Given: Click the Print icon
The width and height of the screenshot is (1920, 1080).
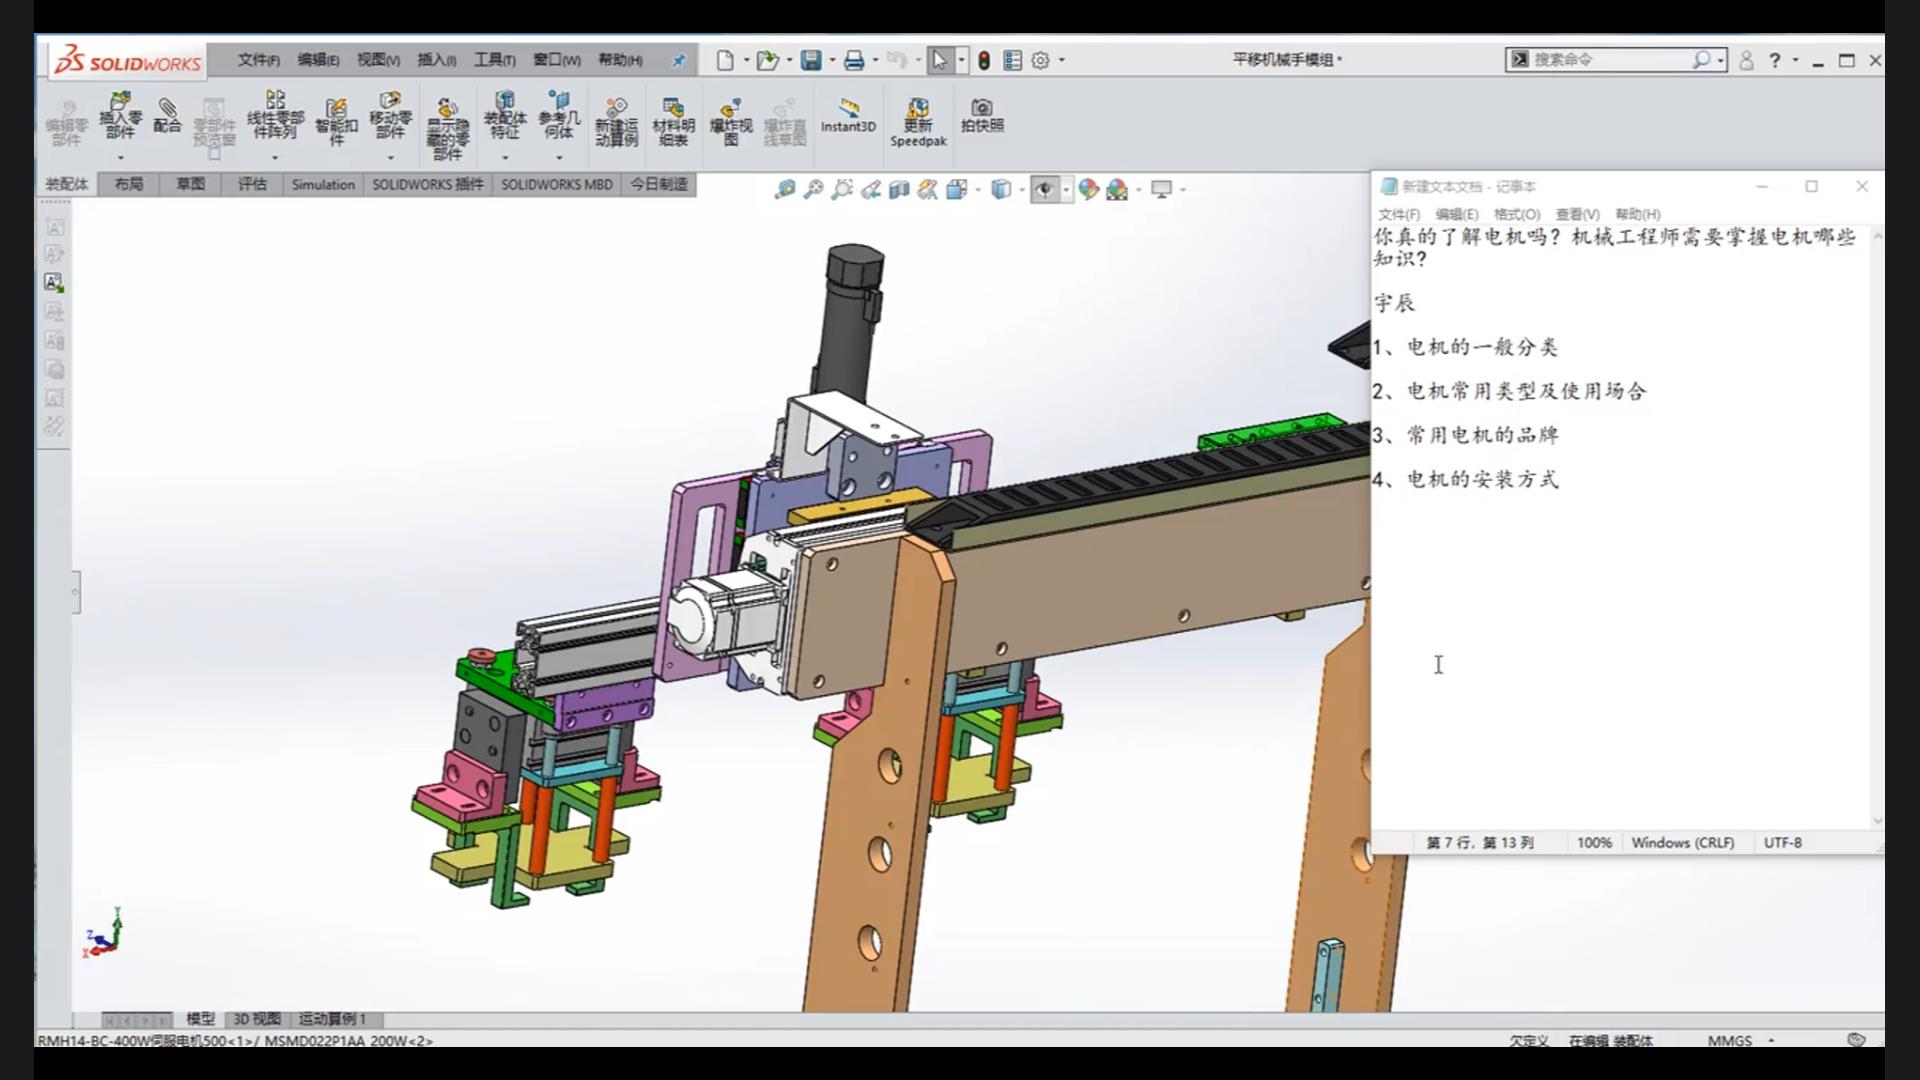Looking at the screenshot, I should 854,60.
